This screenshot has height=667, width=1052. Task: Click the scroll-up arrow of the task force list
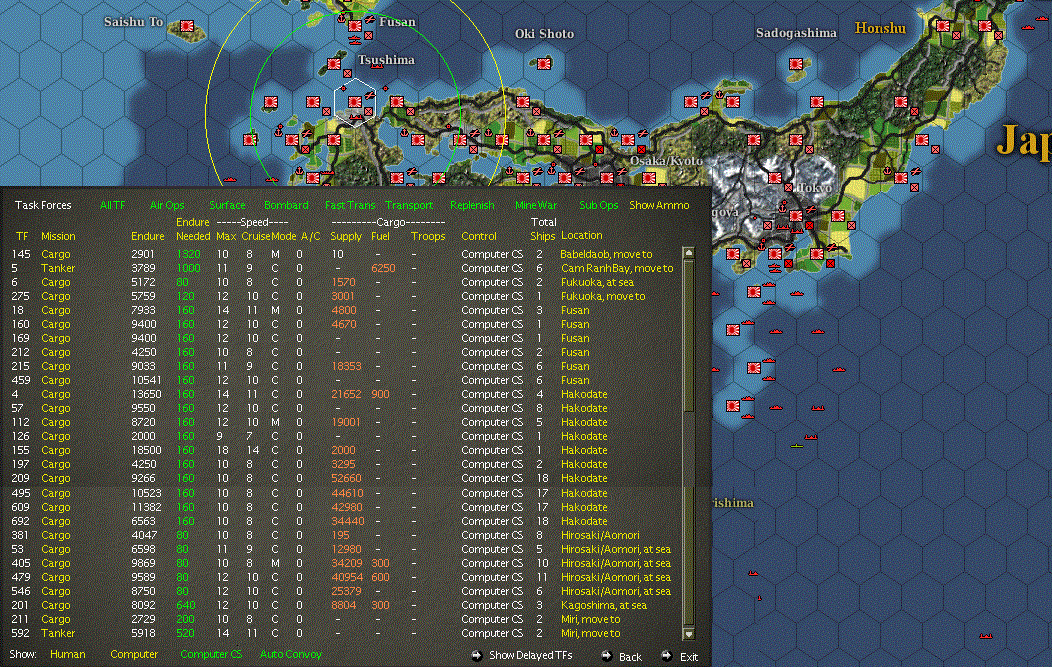pyautogui.click(x=688, y=253)
